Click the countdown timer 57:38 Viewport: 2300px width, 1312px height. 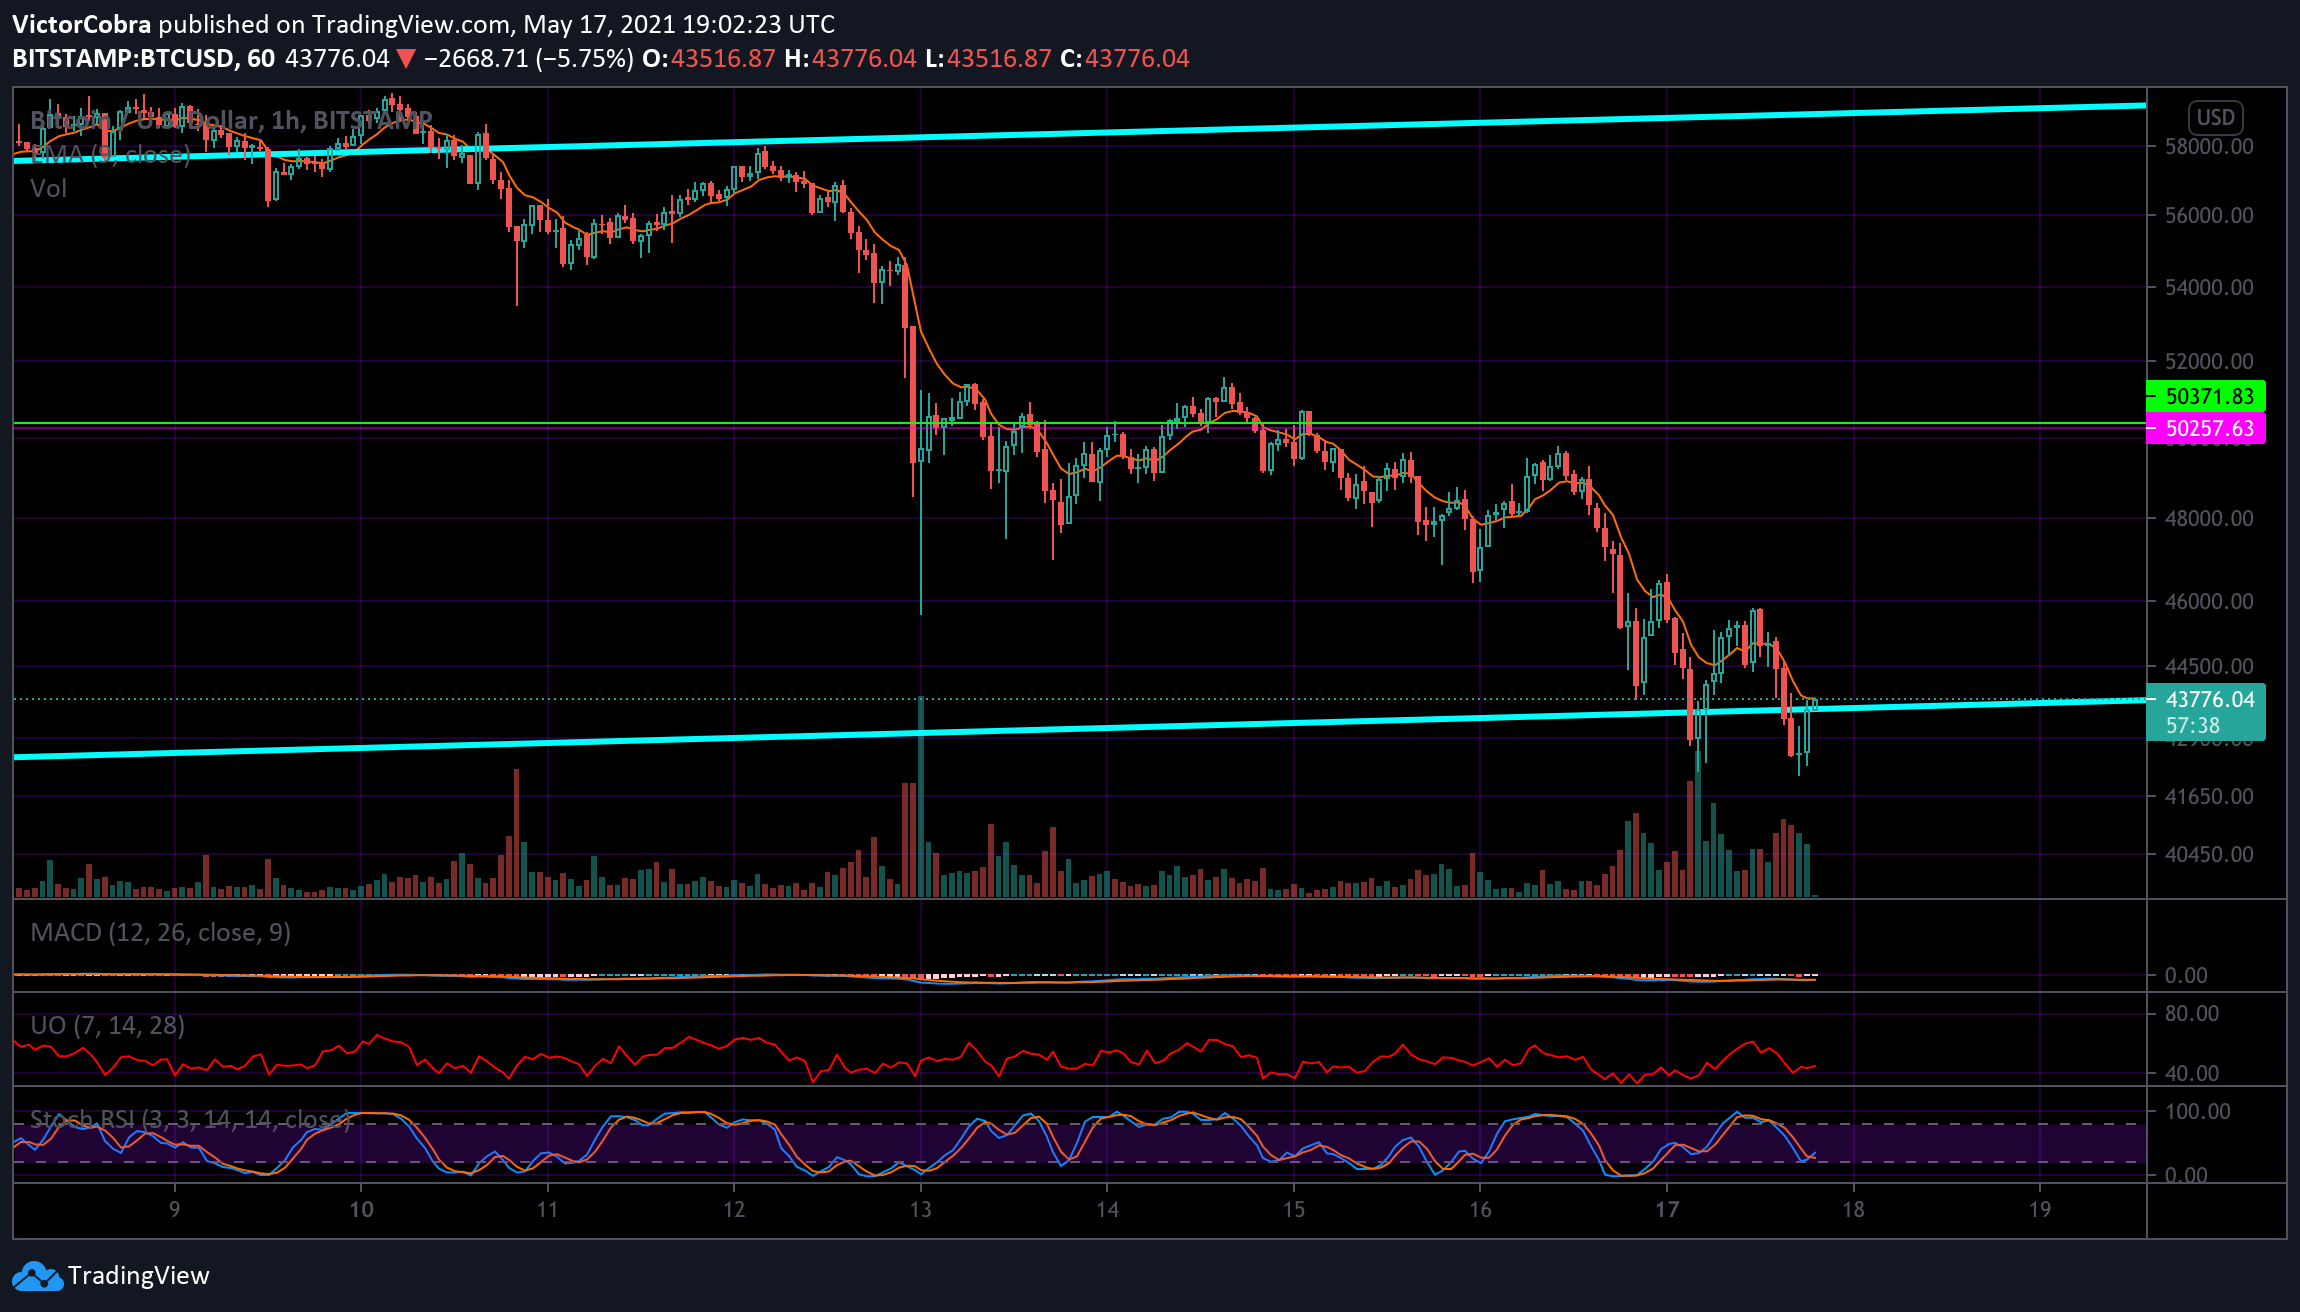click(x=2193, y=725)
